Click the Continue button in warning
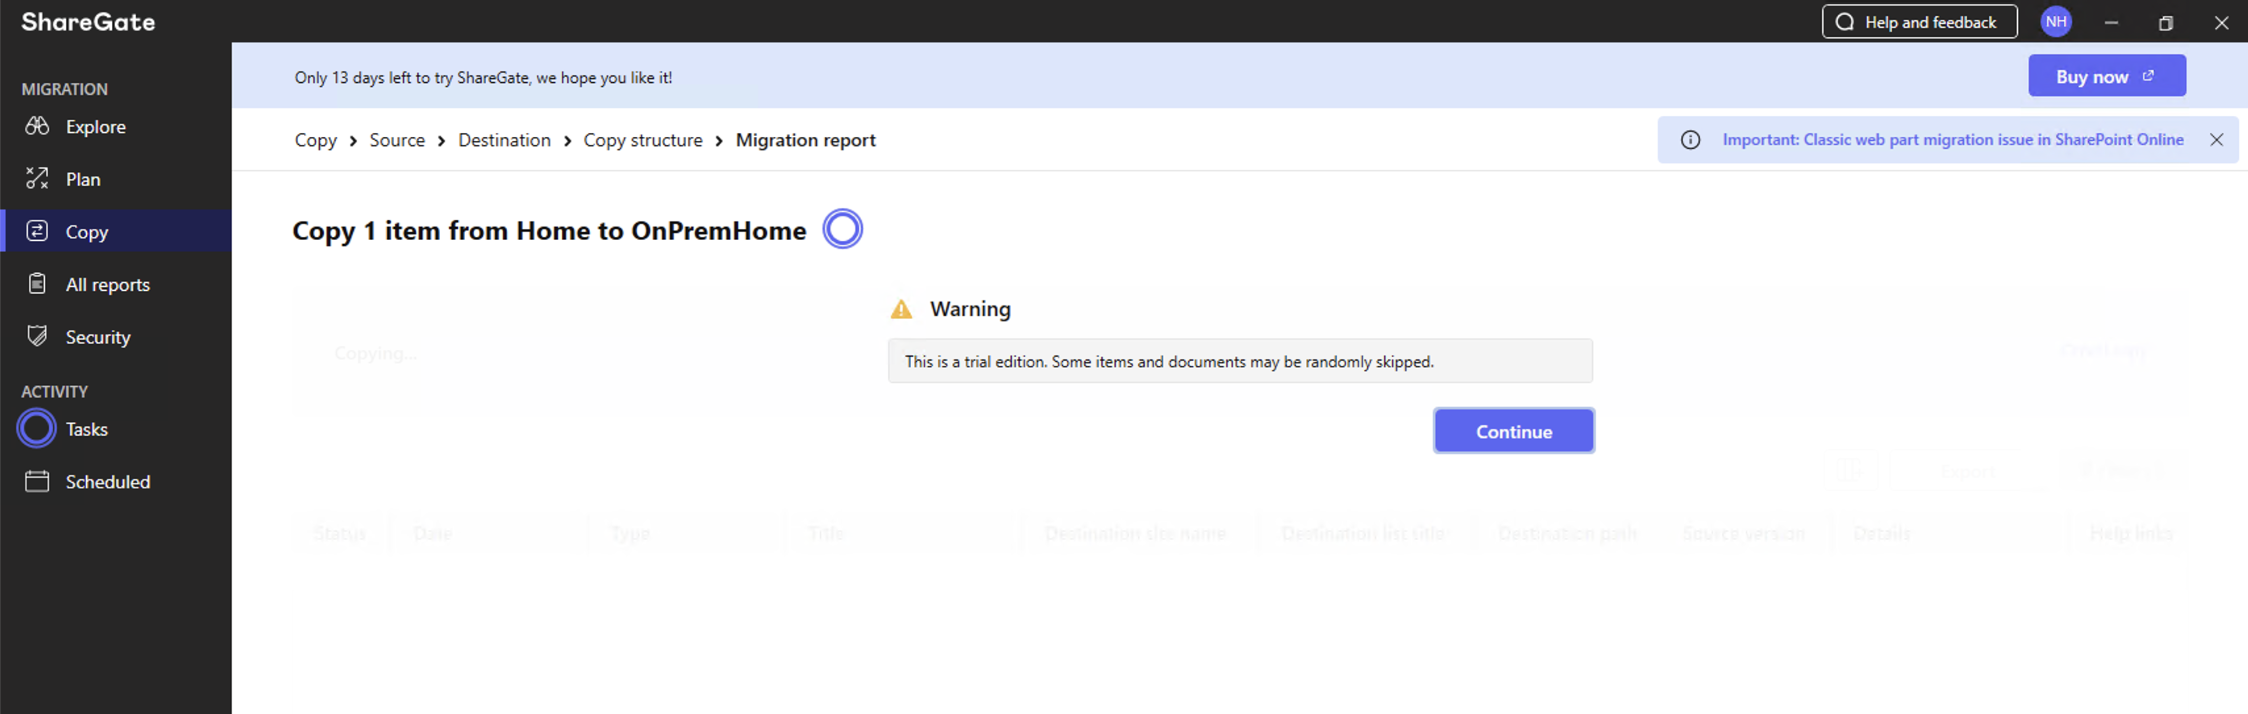2248x714 pixels. (x=1514, y=431)
